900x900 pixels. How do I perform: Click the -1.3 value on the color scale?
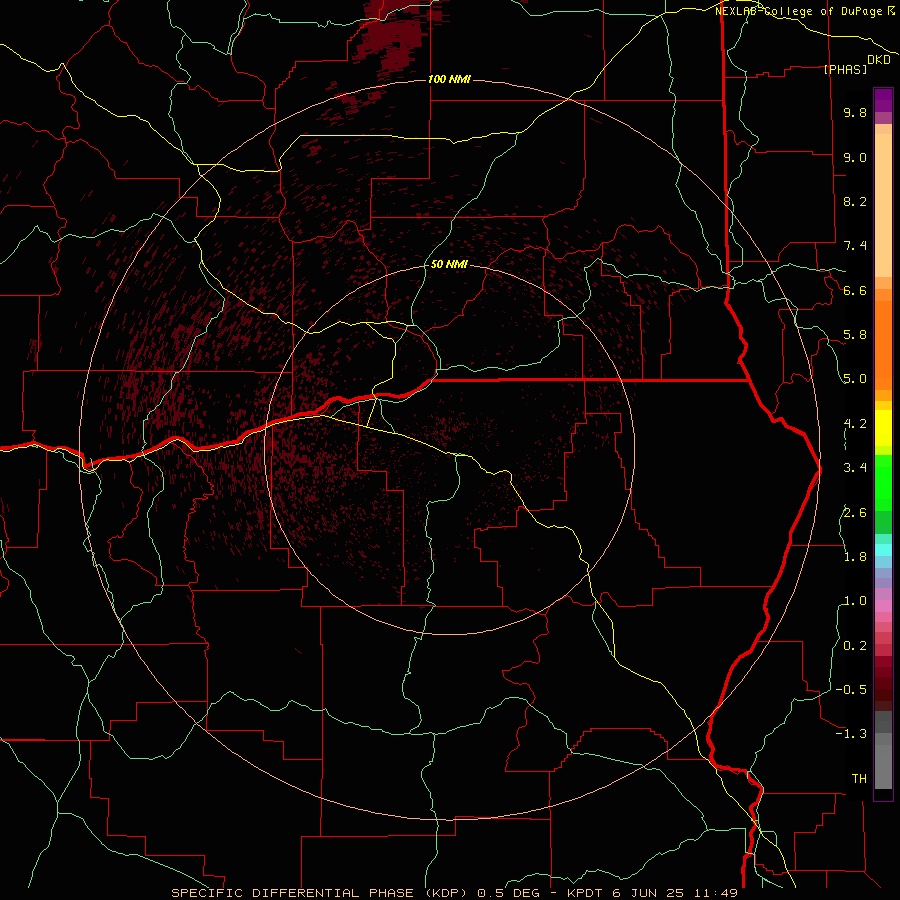tap(851, 734)
